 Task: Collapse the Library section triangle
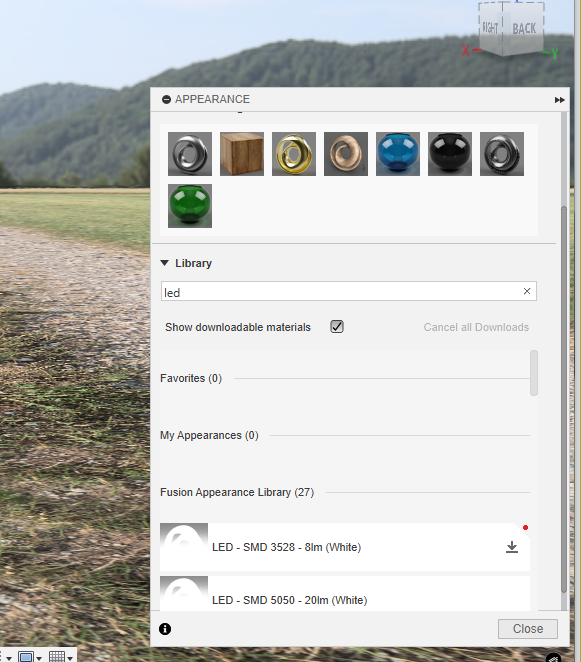165,263
